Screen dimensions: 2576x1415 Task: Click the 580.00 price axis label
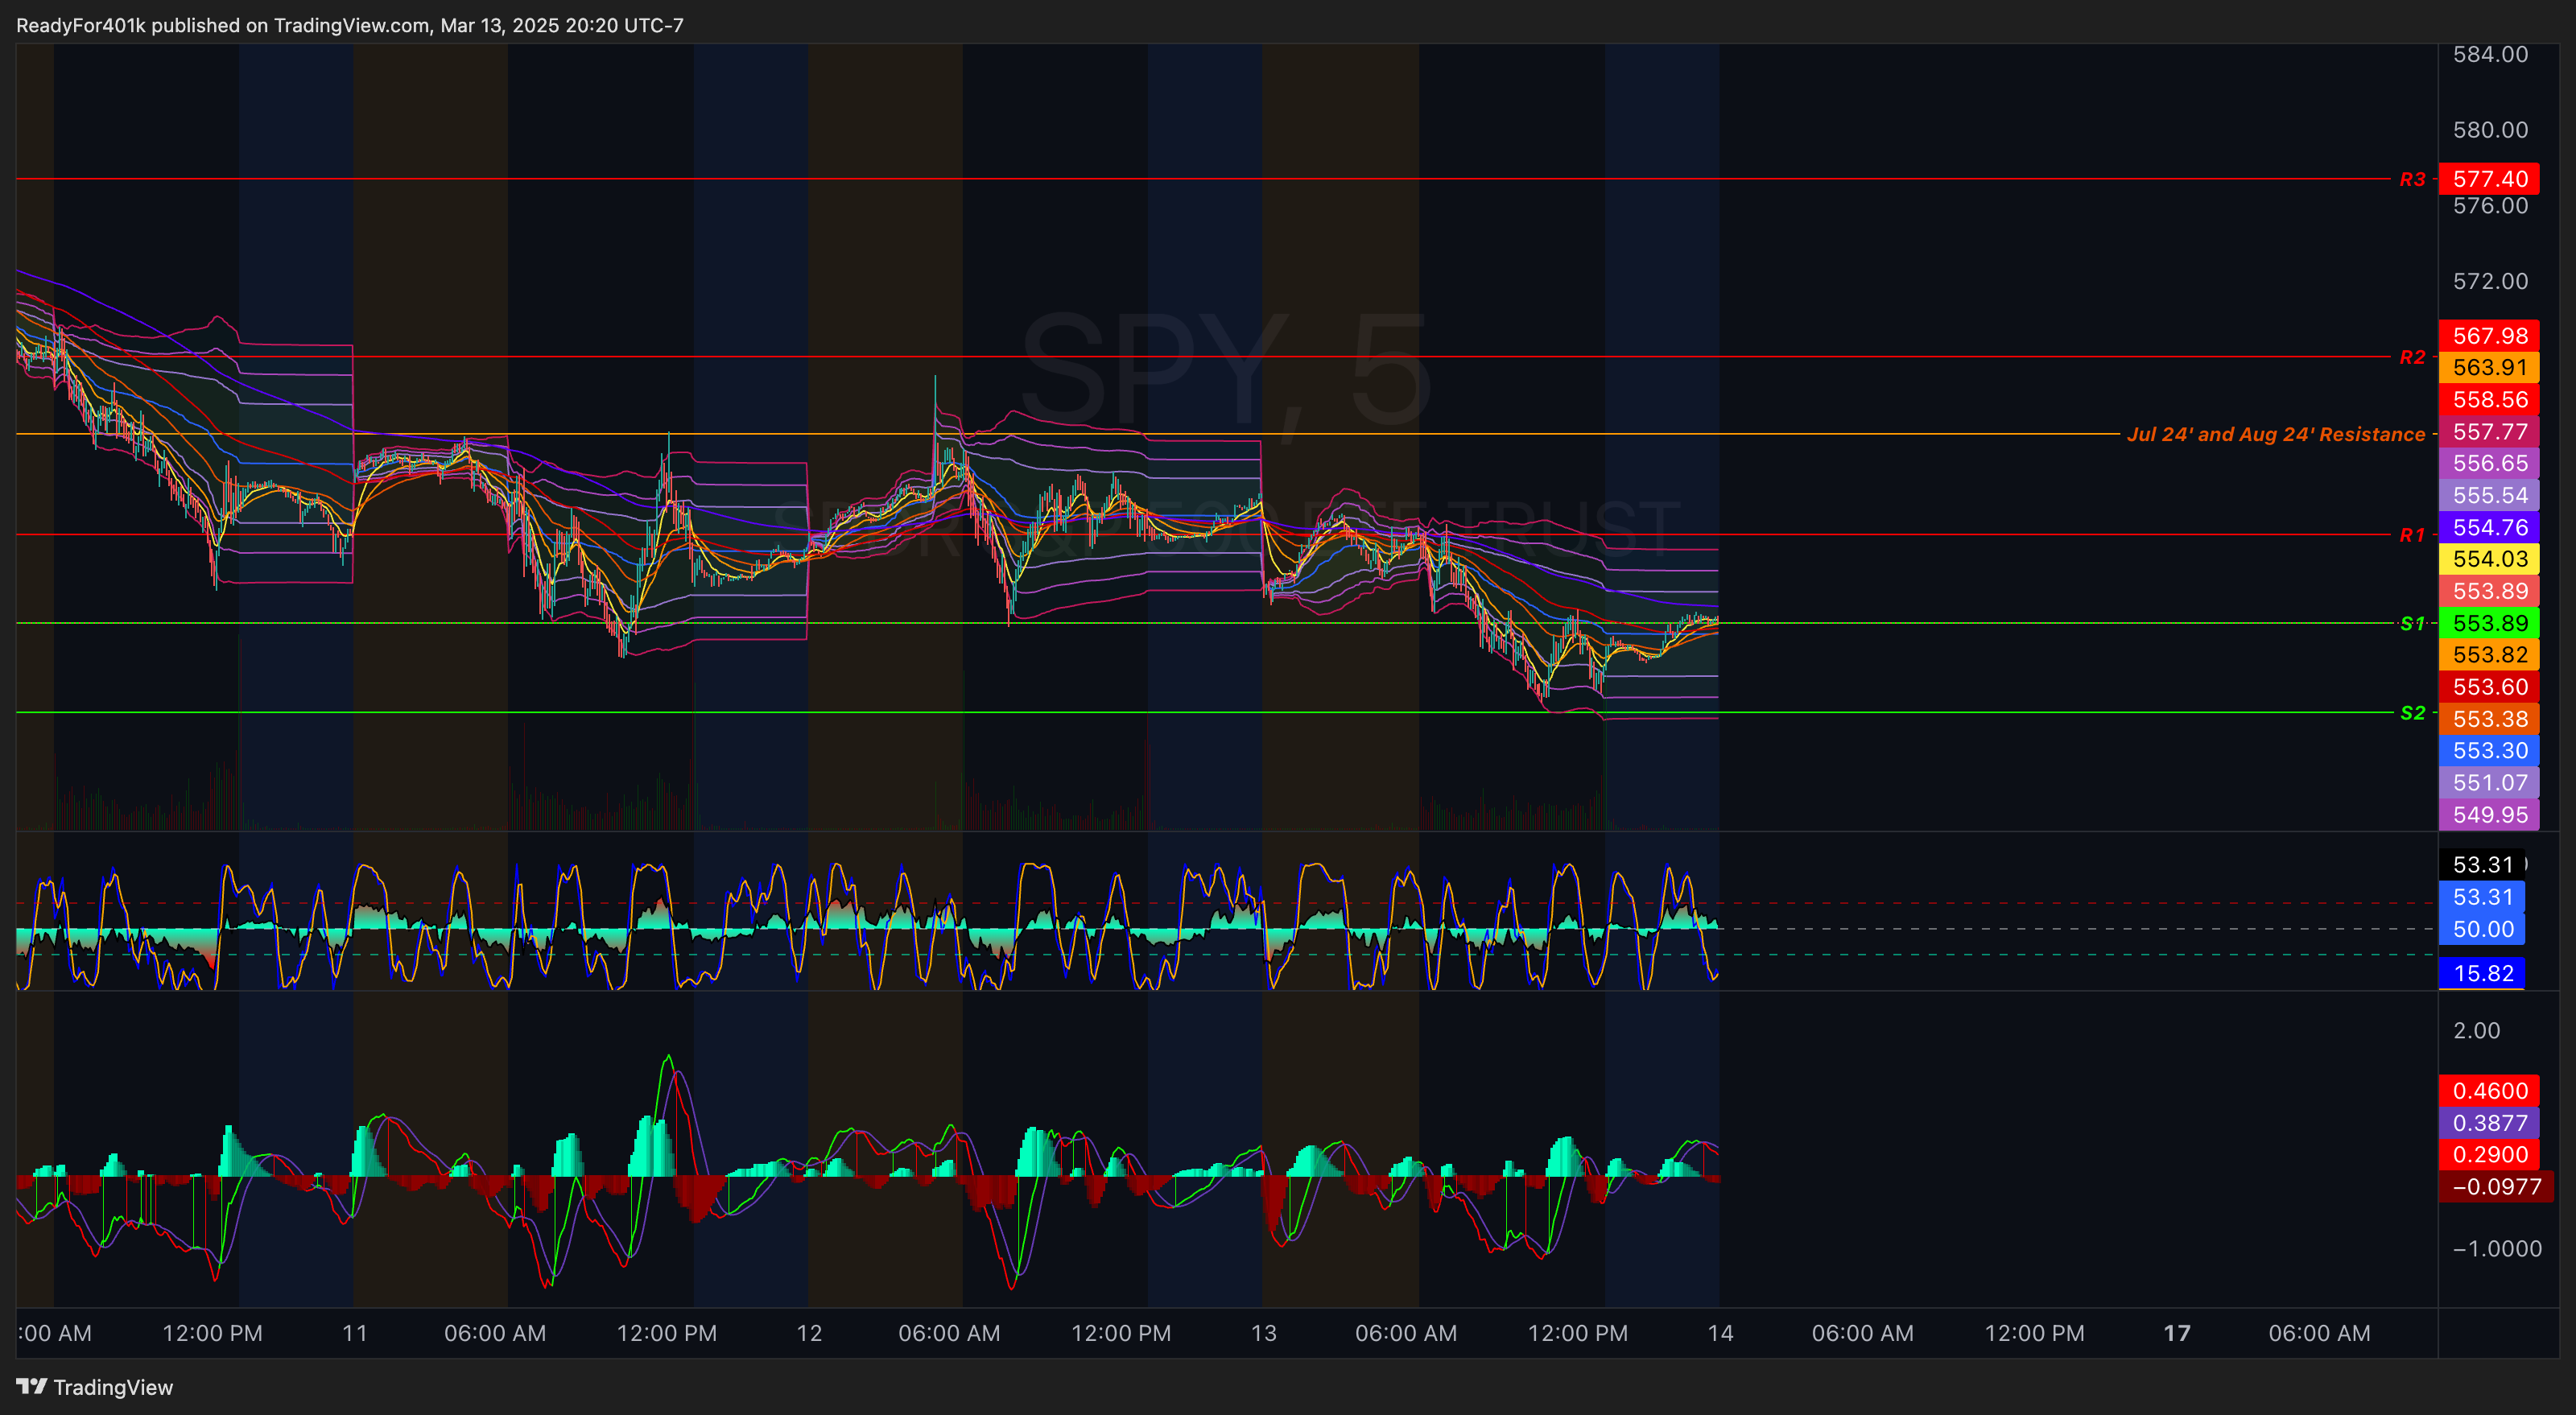point(2490,130)
